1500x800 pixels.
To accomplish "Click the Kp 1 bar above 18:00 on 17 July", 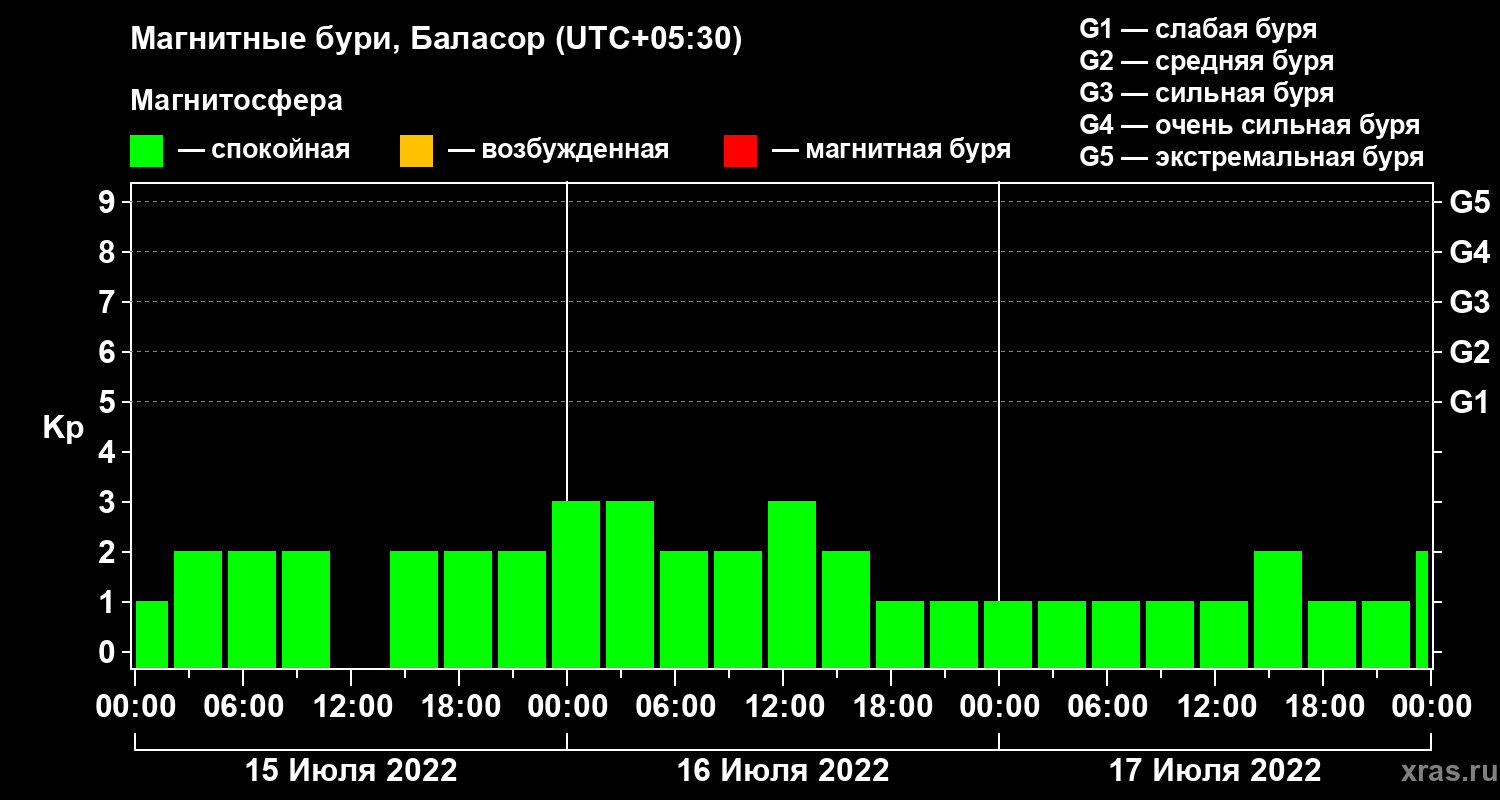I will click(x=1332, y=635).
